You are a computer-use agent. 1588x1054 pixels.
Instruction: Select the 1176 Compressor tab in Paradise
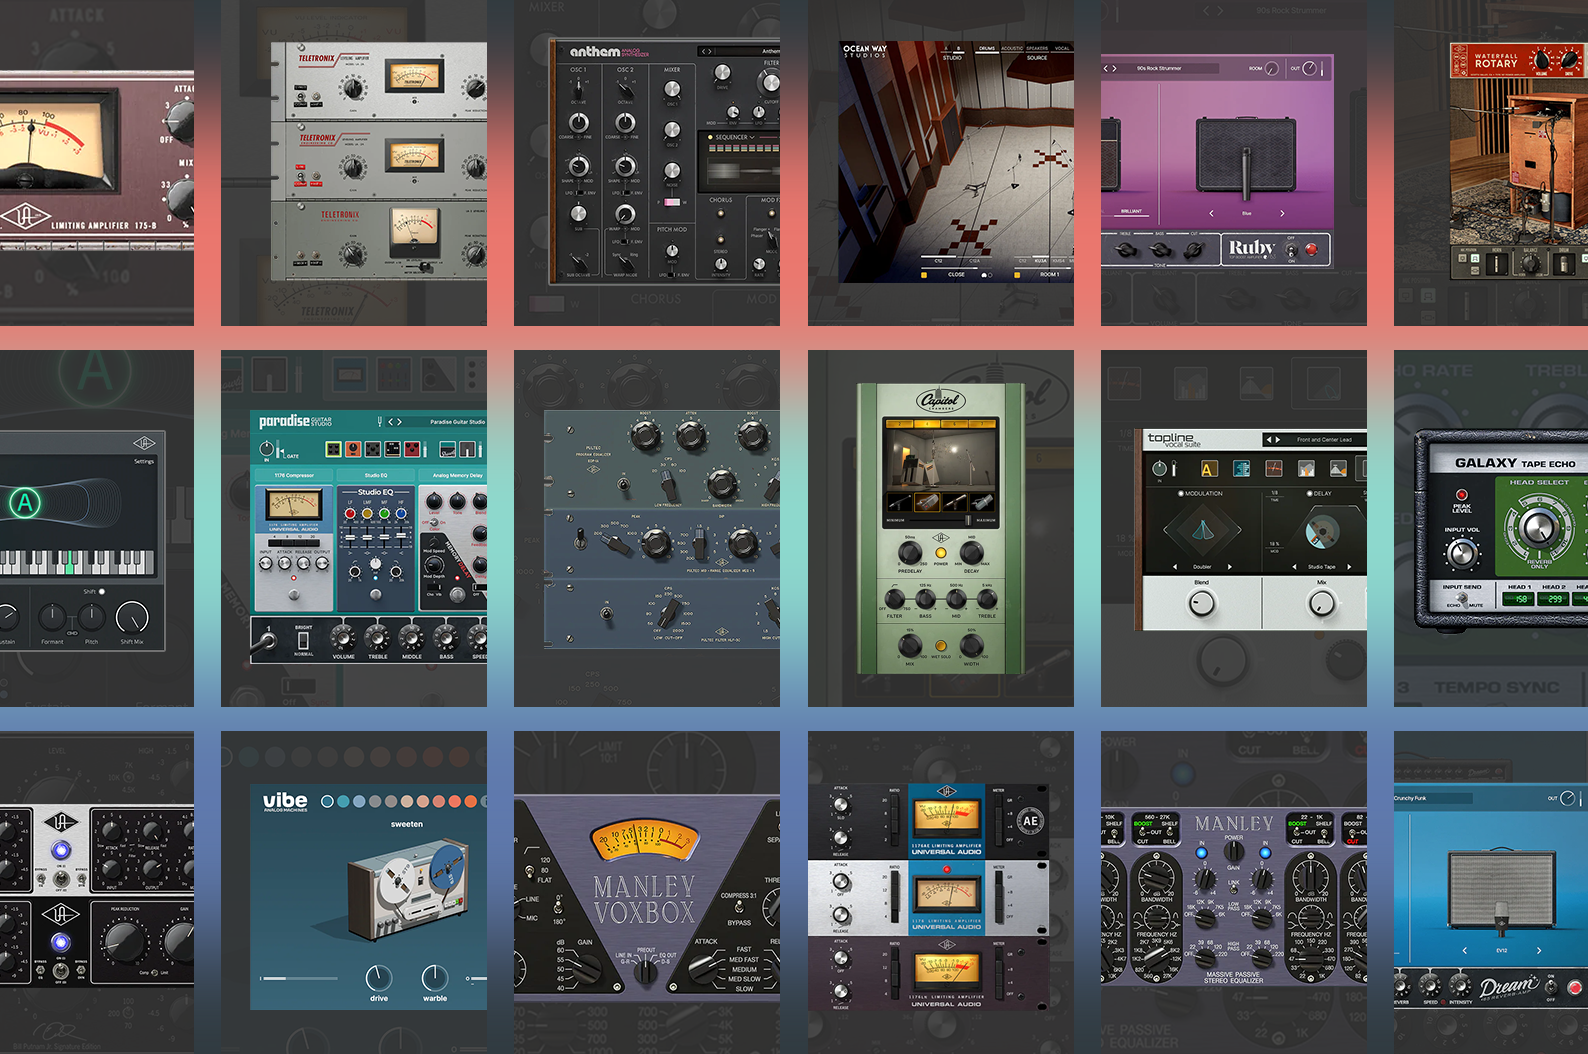click(294, 475)
